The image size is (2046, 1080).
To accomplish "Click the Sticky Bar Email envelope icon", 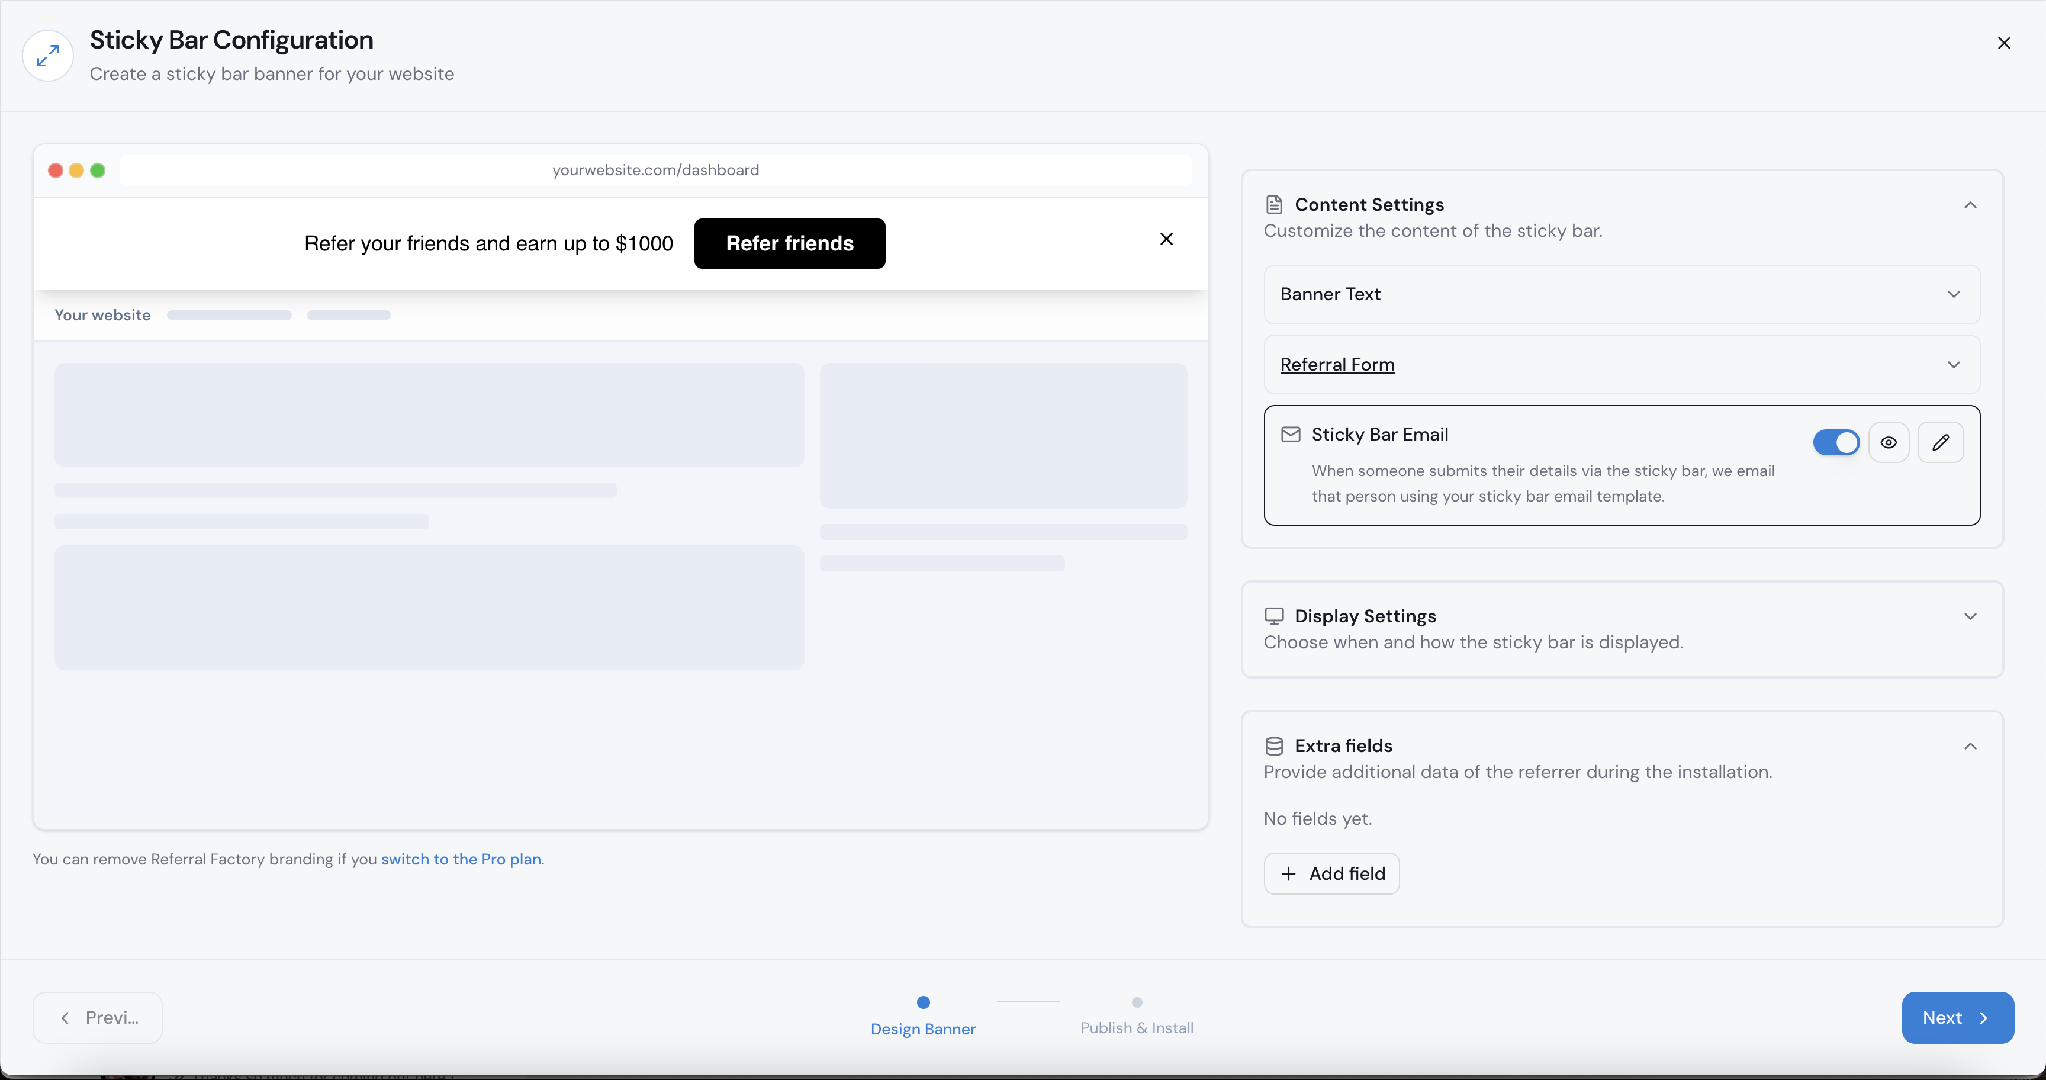I will click(1291, 434).
